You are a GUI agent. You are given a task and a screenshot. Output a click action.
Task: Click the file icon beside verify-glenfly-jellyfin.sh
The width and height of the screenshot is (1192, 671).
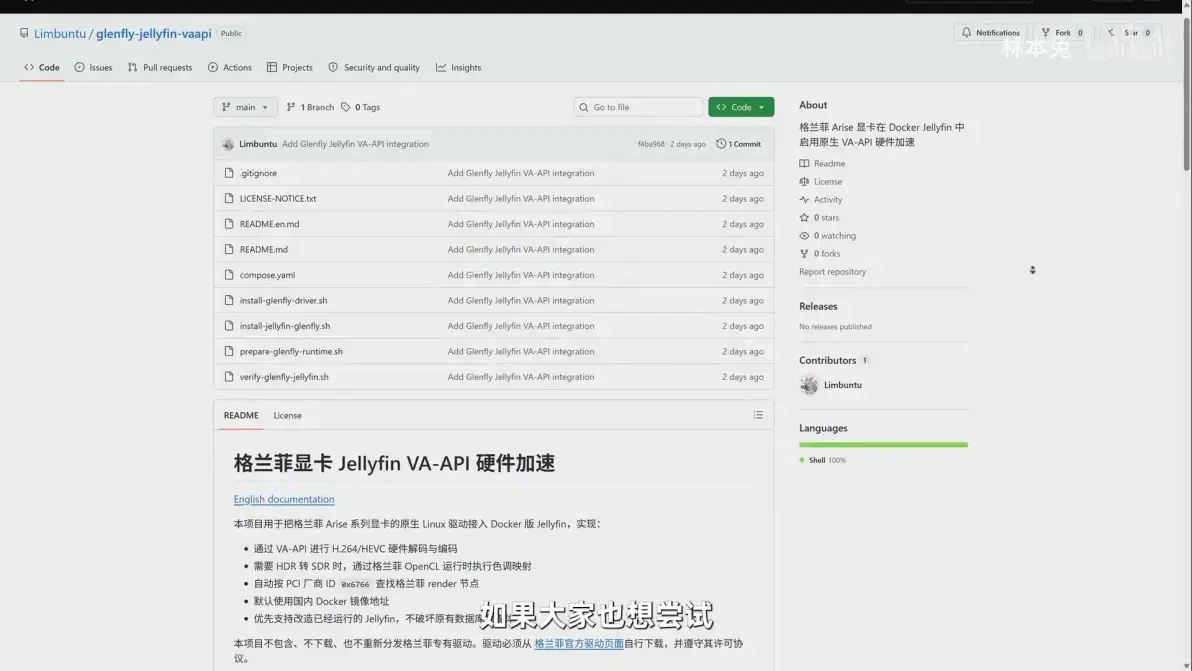pyautogui.click(x=229, y=377)
